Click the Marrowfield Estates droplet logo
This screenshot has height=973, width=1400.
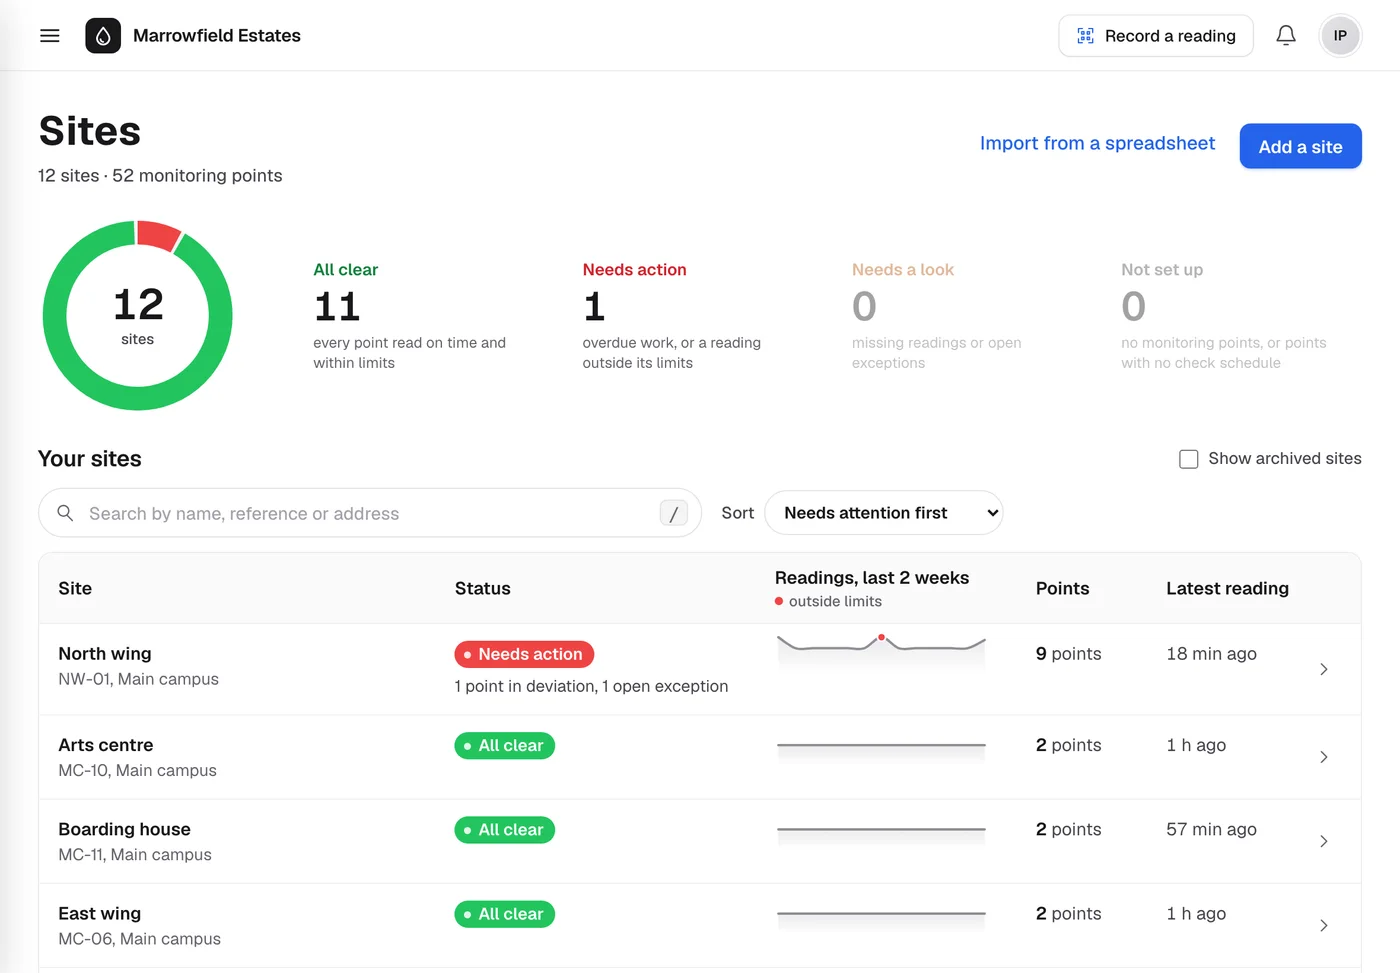point(103,36)
